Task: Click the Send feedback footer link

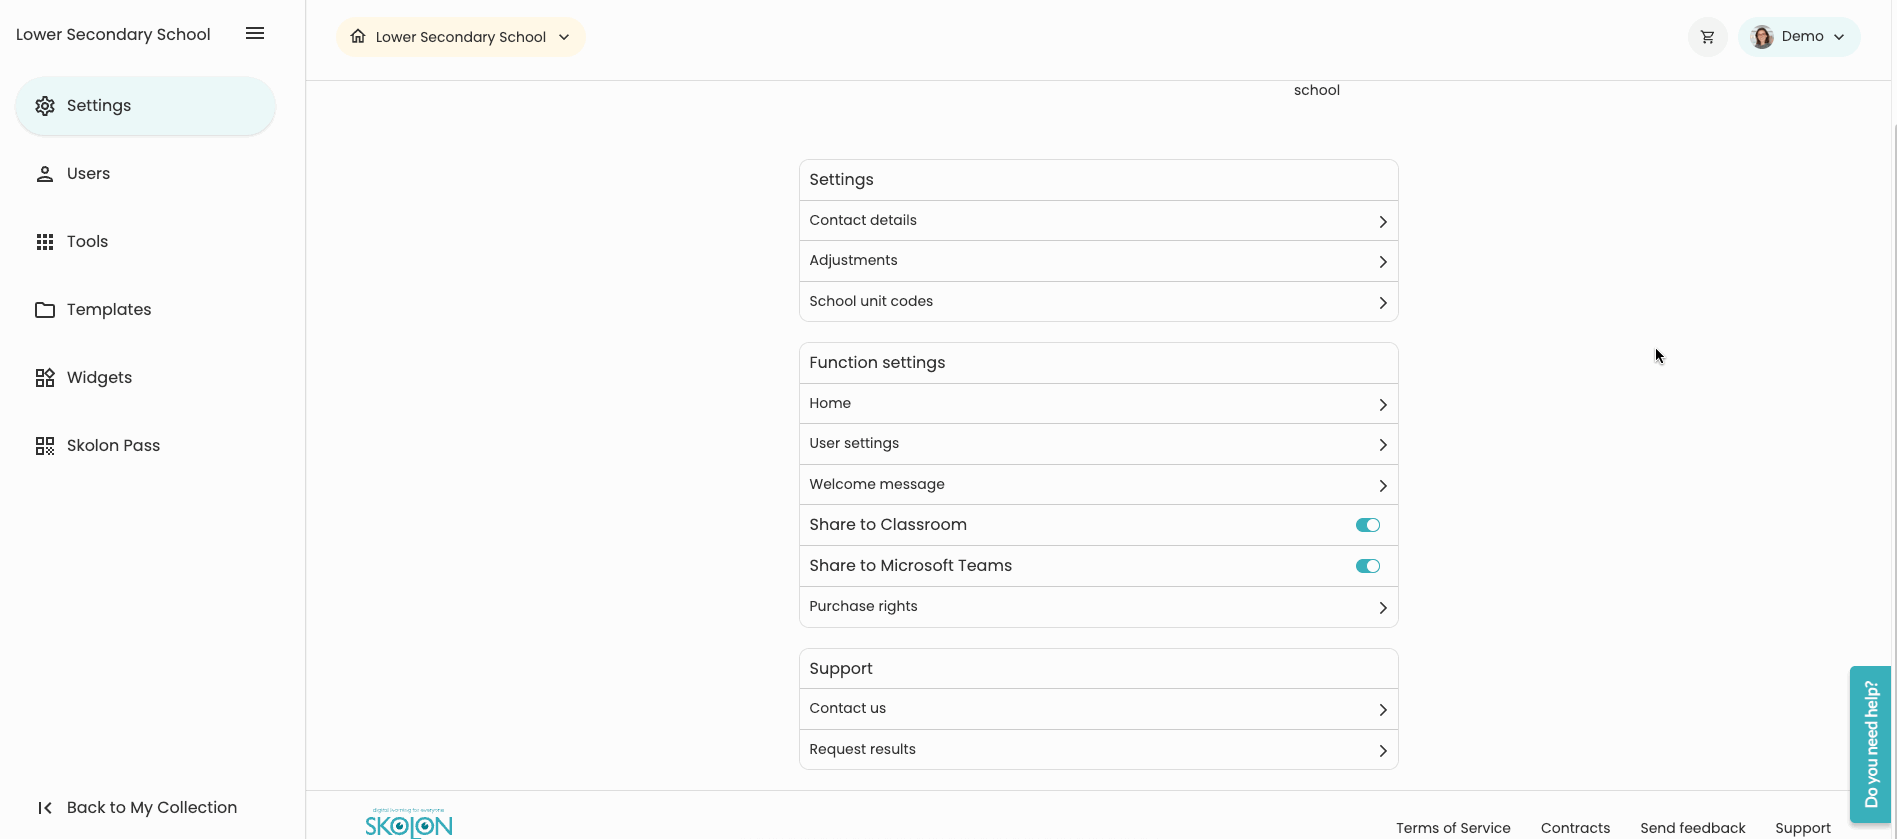Action: [x=1692, y=828]
